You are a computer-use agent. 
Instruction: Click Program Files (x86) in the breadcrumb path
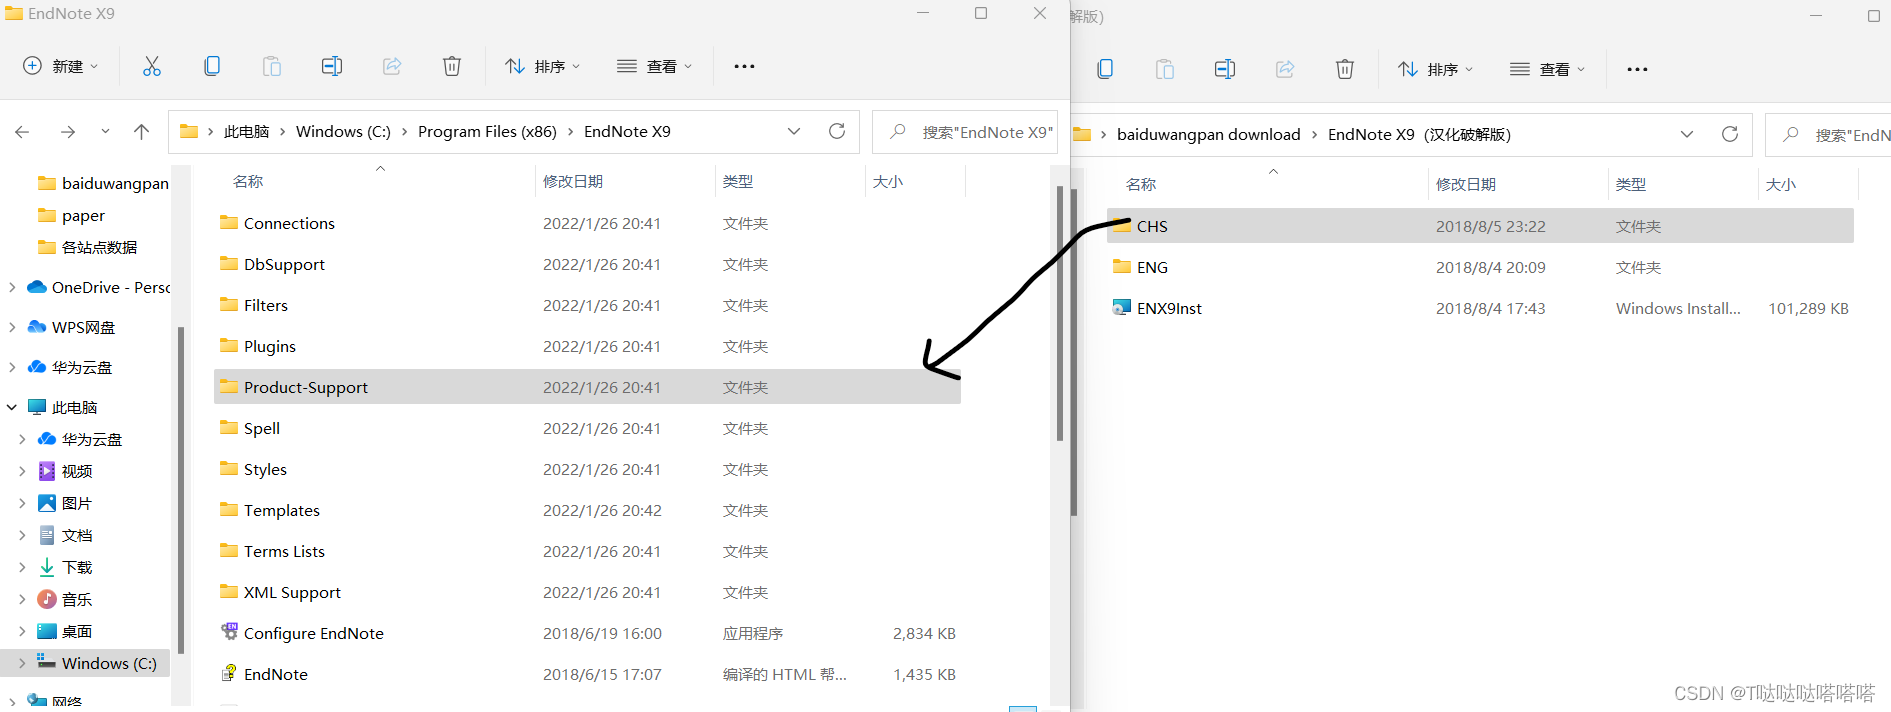[x=487, y=131]
